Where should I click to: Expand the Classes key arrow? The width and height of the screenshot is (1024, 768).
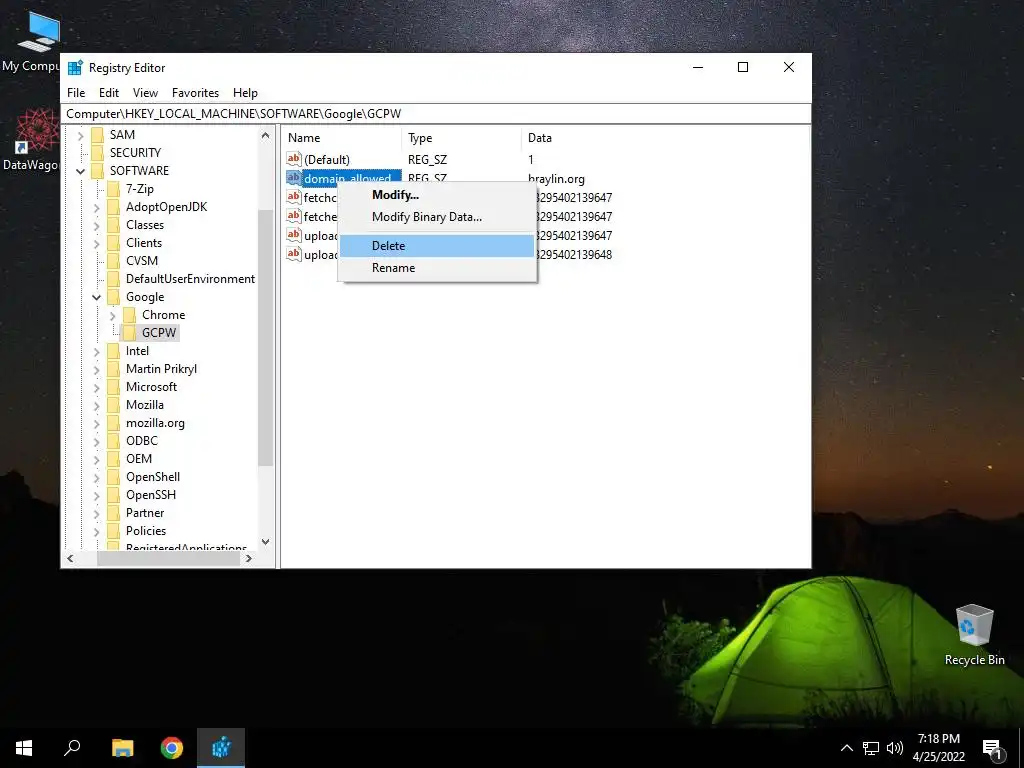pos(97,225)
